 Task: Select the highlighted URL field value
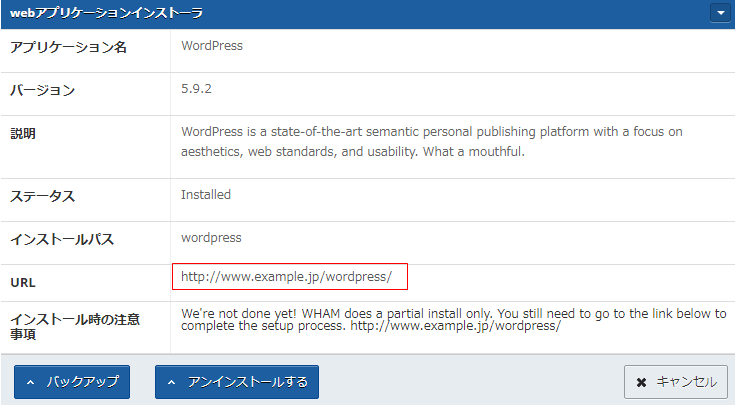pyautogui.click(x=287, y=276)
